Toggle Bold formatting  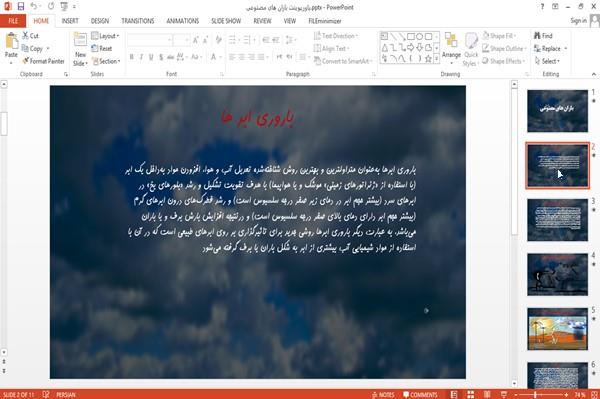tap(132, 57)
